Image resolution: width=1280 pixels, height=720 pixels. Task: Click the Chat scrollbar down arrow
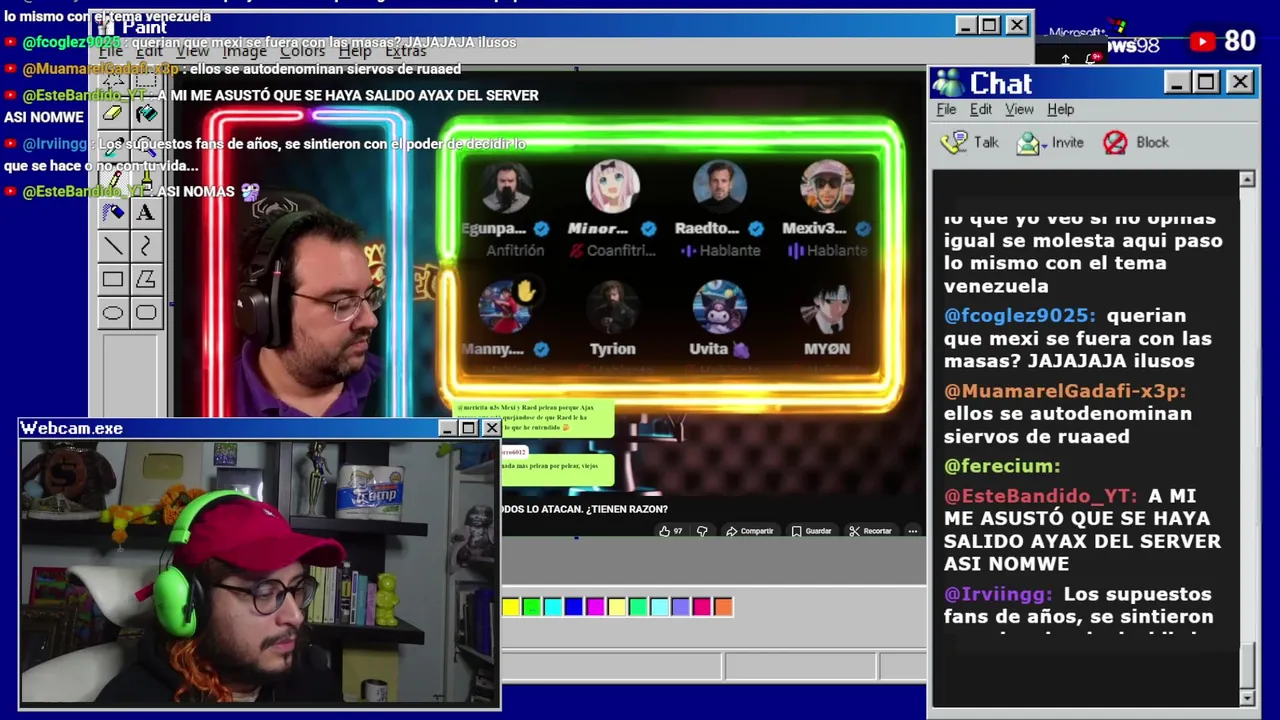[1247, 697]
